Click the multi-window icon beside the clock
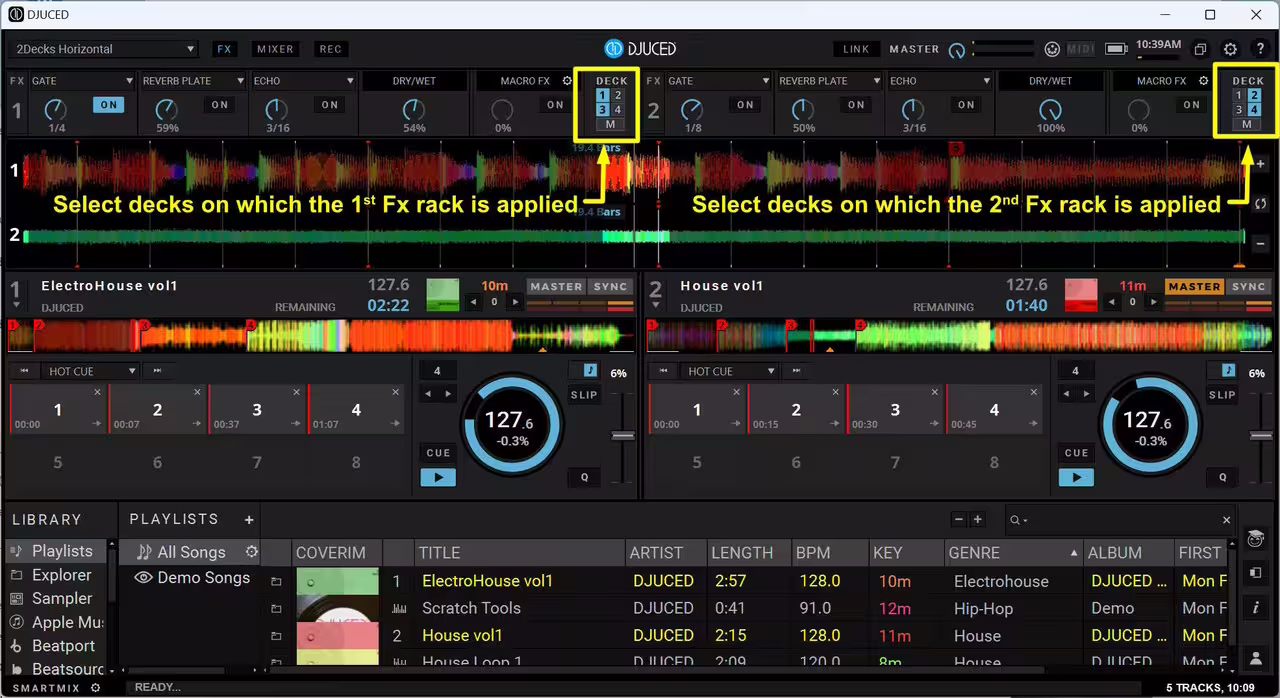This screenshot has width=1280, height=698. [1201, 49]
